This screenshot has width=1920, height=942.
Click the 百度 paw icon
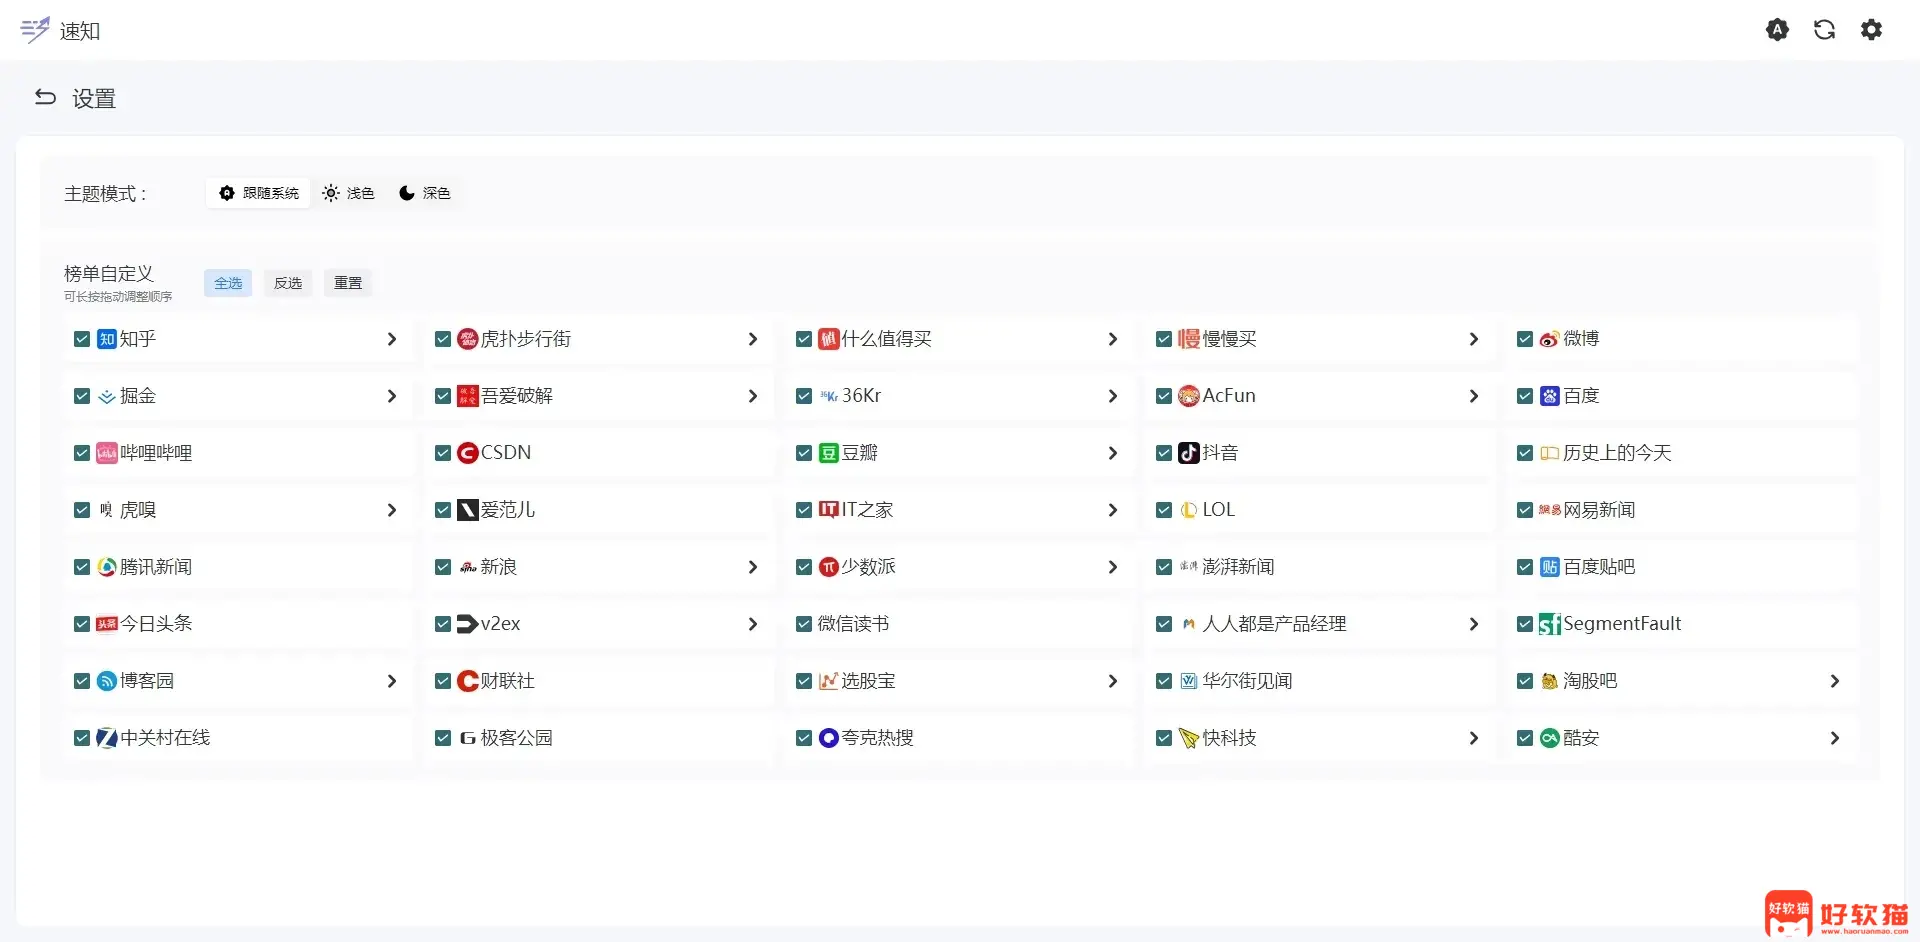[x=1549, y=396]
